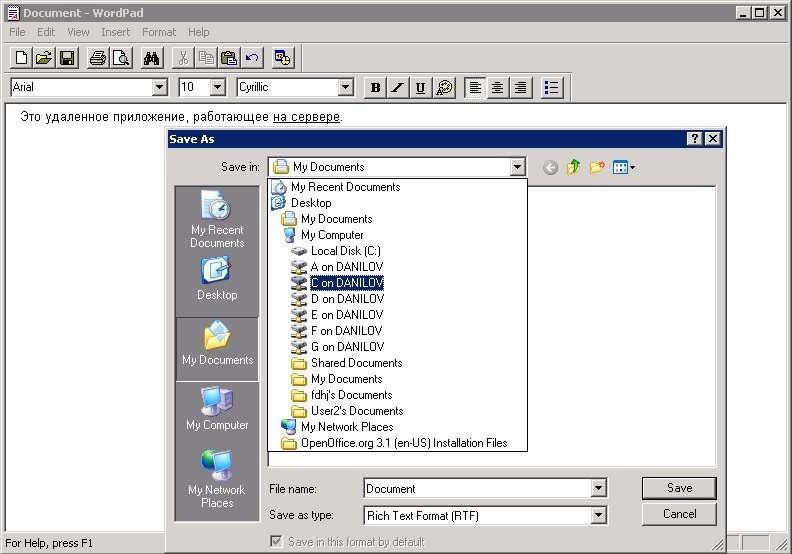Click the New document toolbar icon
The height and width of the screenshot is (554, 792).
point(21,58)
